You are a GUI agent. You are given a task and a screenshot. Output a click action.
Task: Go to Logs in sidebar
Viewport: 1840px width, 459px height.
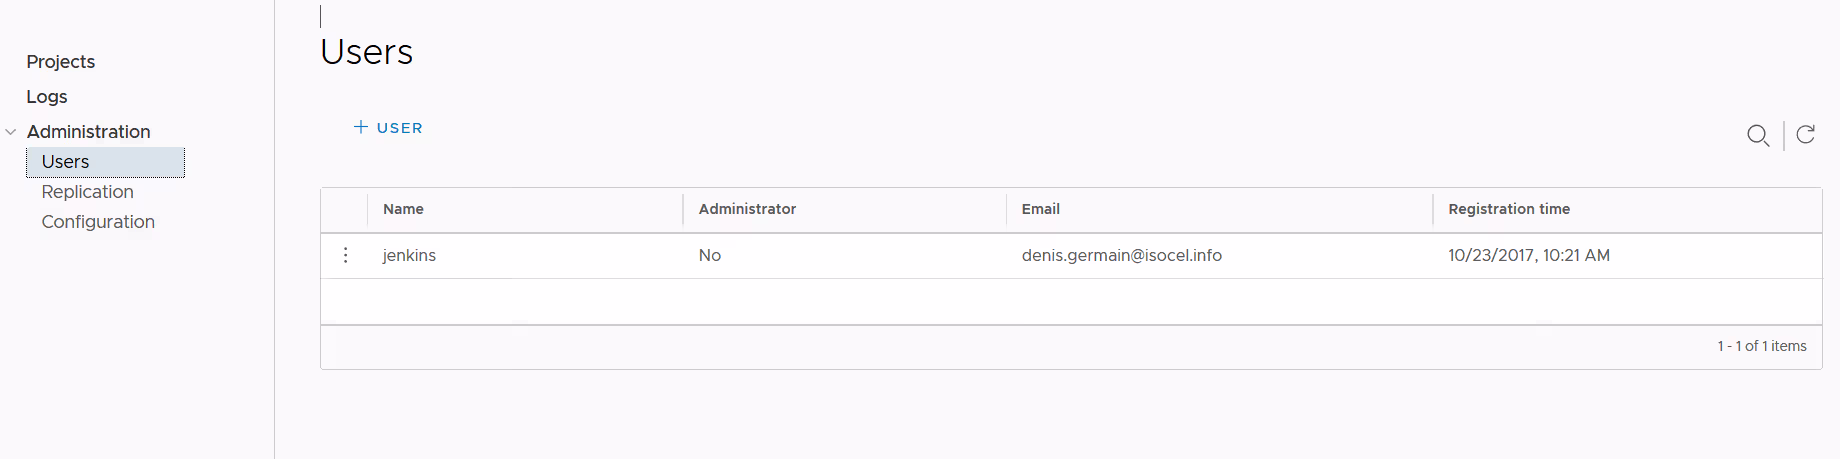coord(47,97)
